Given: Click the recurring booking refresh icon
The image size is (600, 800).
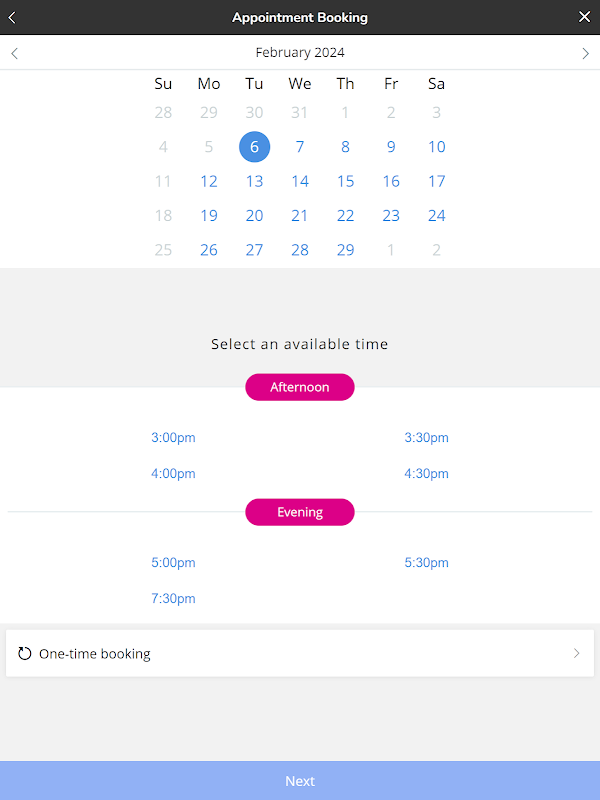Looking at the screenshot, I should (x=25, y=654).
